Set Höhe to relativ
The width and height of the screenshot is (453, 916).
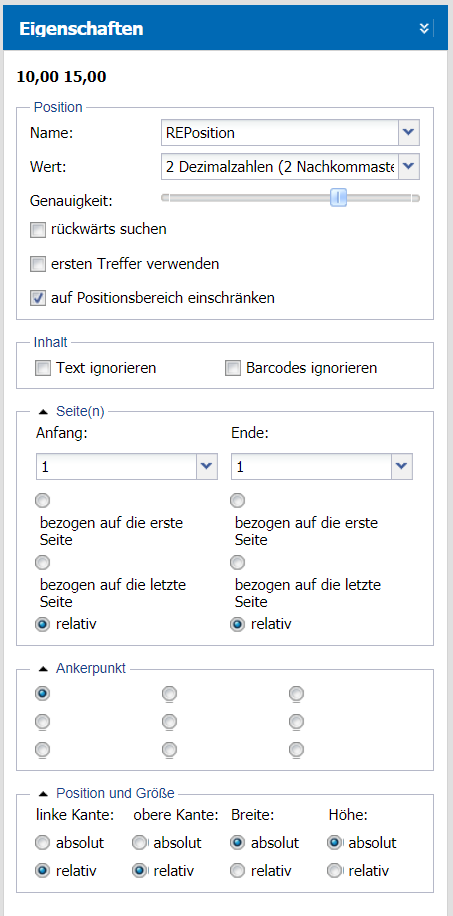335,871
